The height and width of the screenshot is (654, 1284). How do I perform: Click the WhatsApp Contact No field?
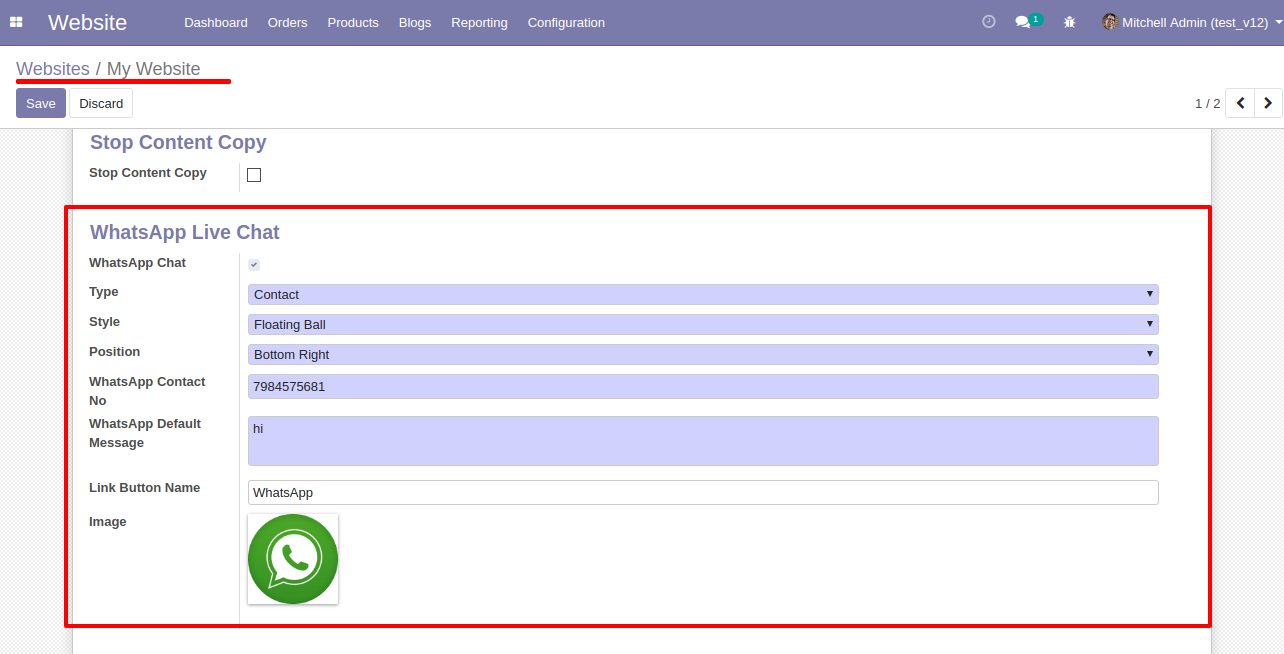pyautogui.click(x=703, y=386)
